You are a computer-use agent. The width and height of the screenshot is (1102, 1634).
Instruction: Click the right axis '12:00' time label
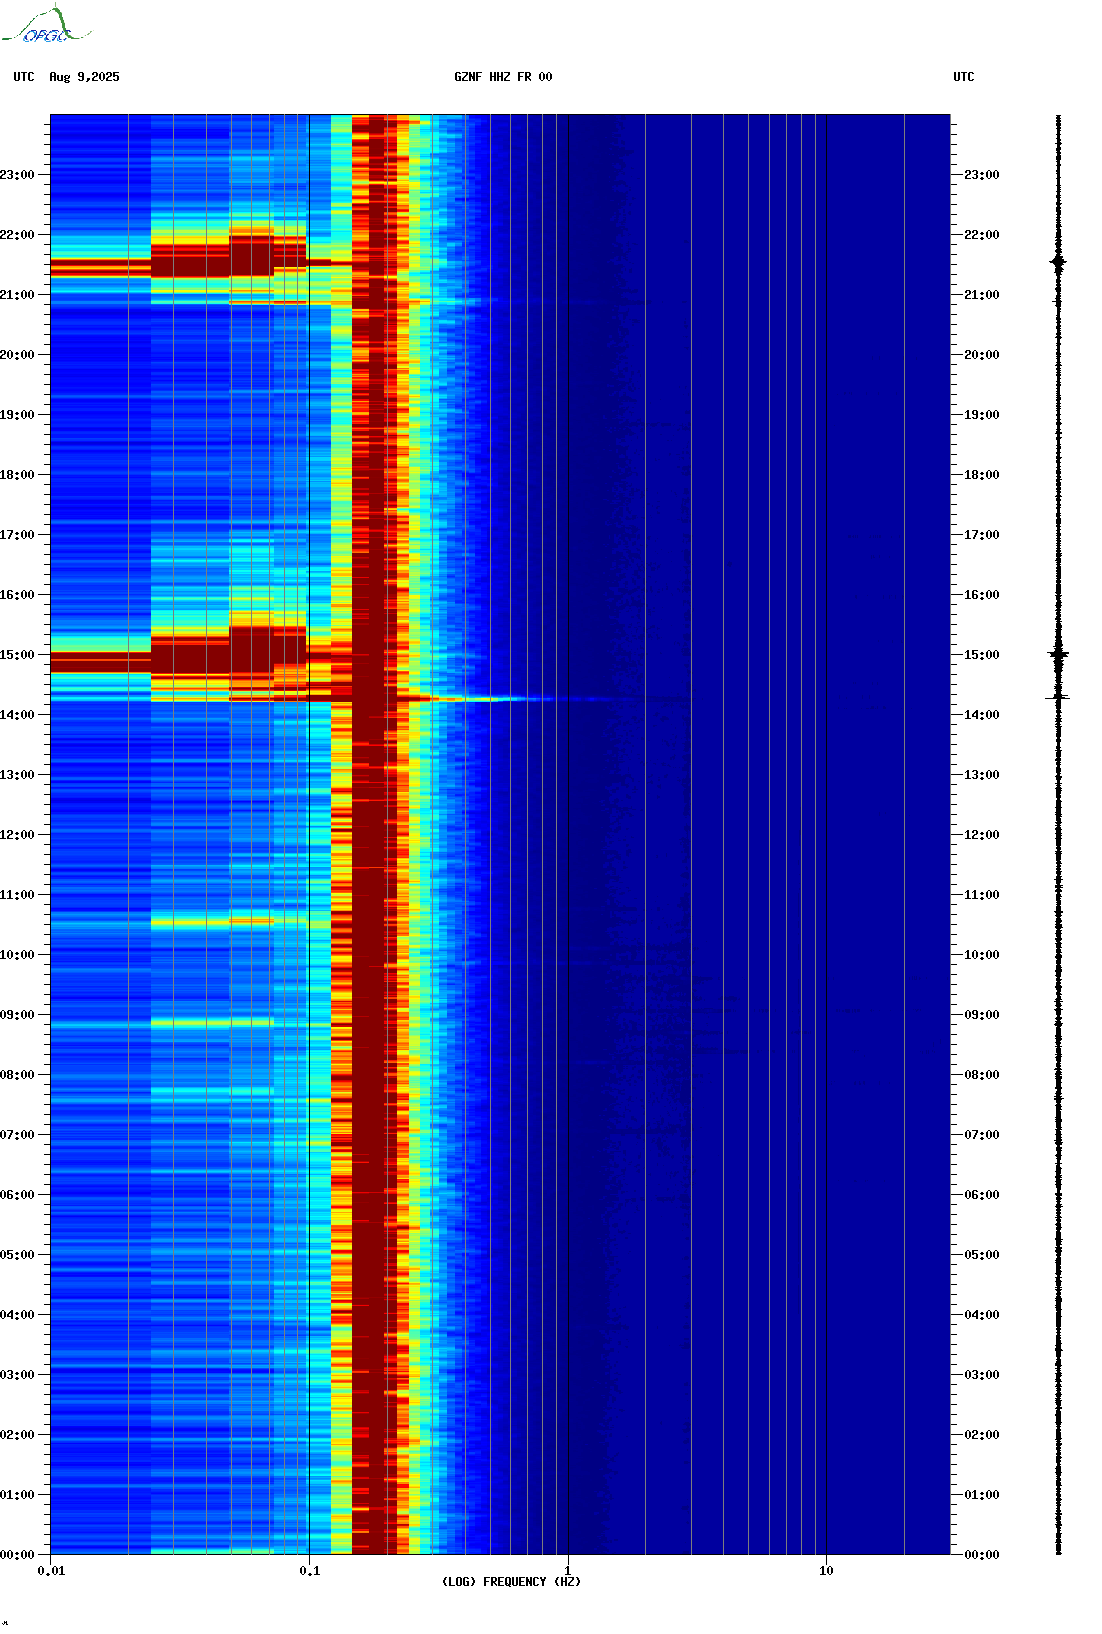point(981,835)
